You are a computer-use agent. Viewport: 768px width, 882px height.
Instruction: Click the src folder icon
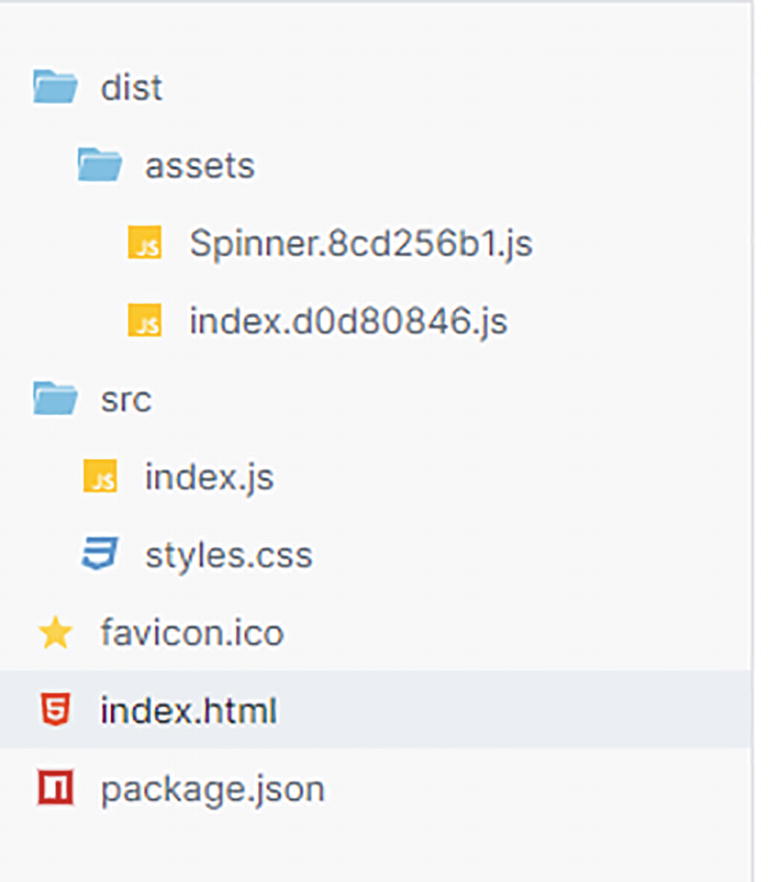point(55,399)
